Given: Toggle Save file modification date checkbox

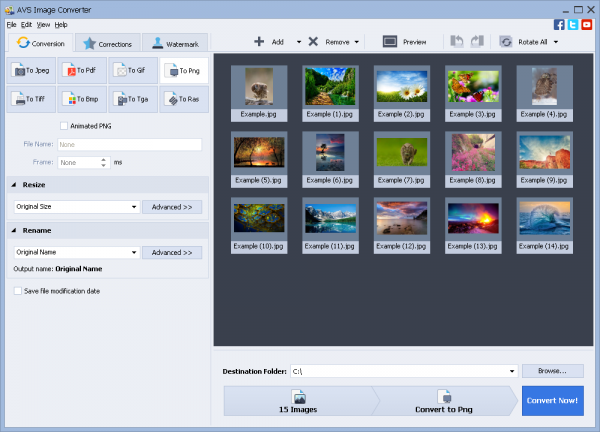Looking at the screenshot, I should click(x=18, y=291).
